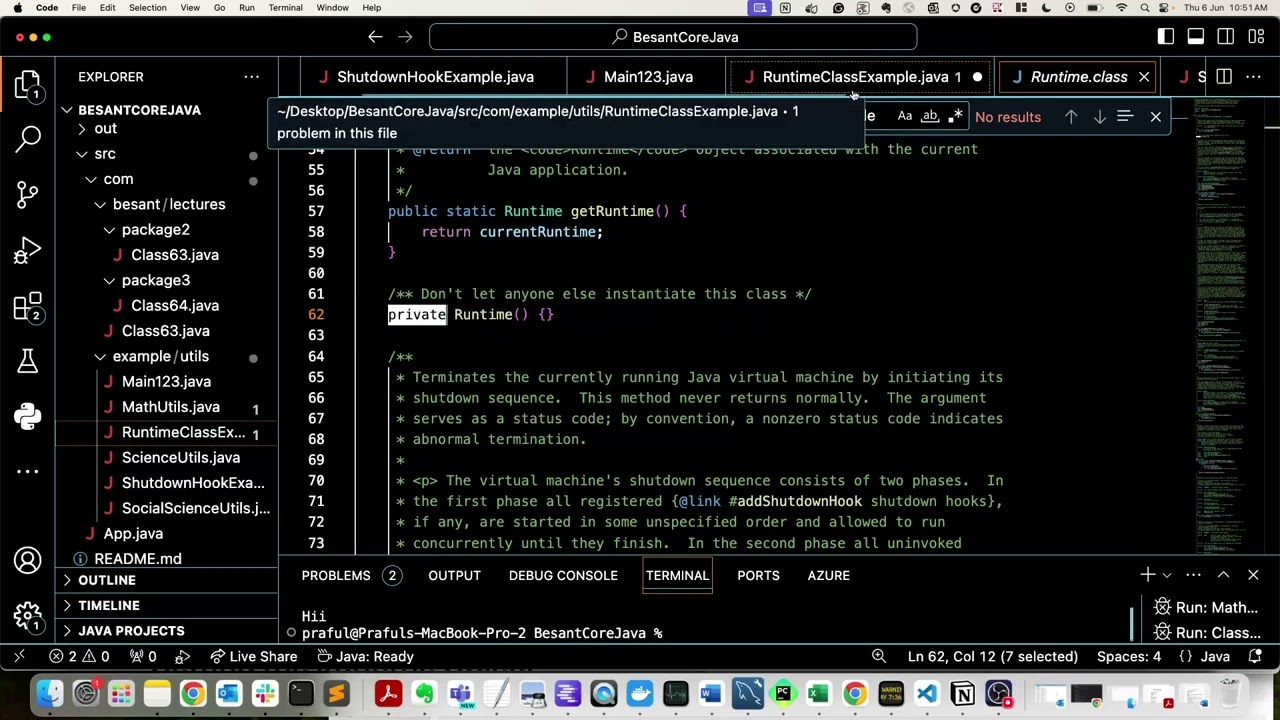Select the Run: Math... terminal entry
This screenshot has height=720, width=1280.
1205,607
